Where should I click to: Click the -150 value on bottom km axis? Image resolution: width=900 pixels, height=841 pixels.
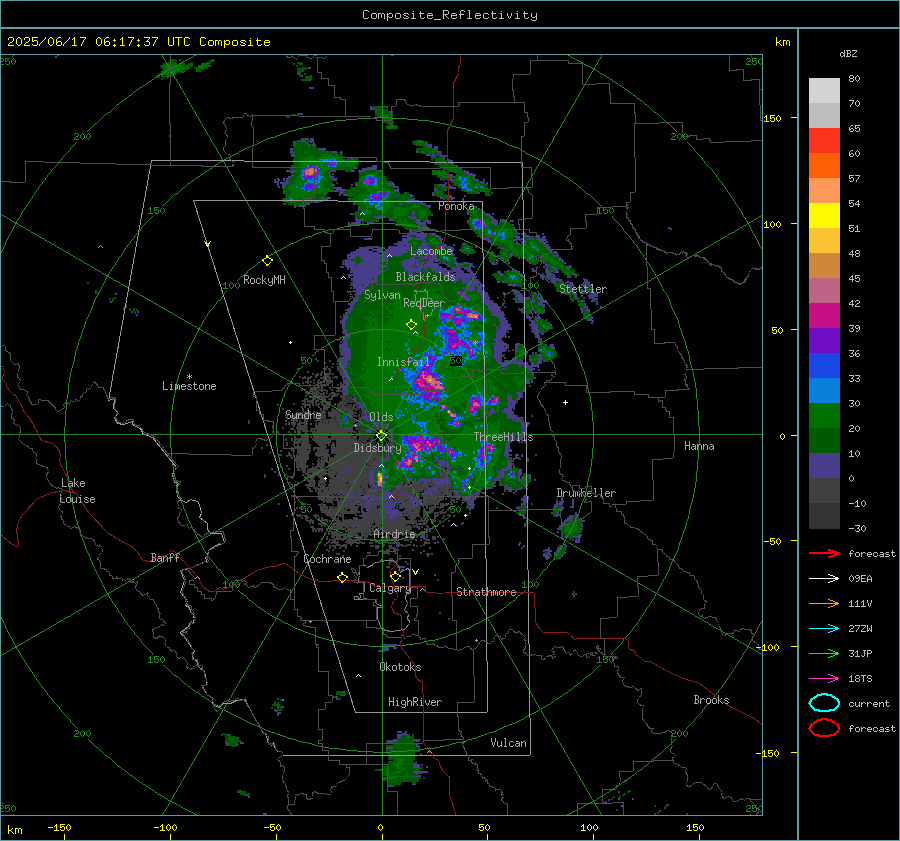59,827
